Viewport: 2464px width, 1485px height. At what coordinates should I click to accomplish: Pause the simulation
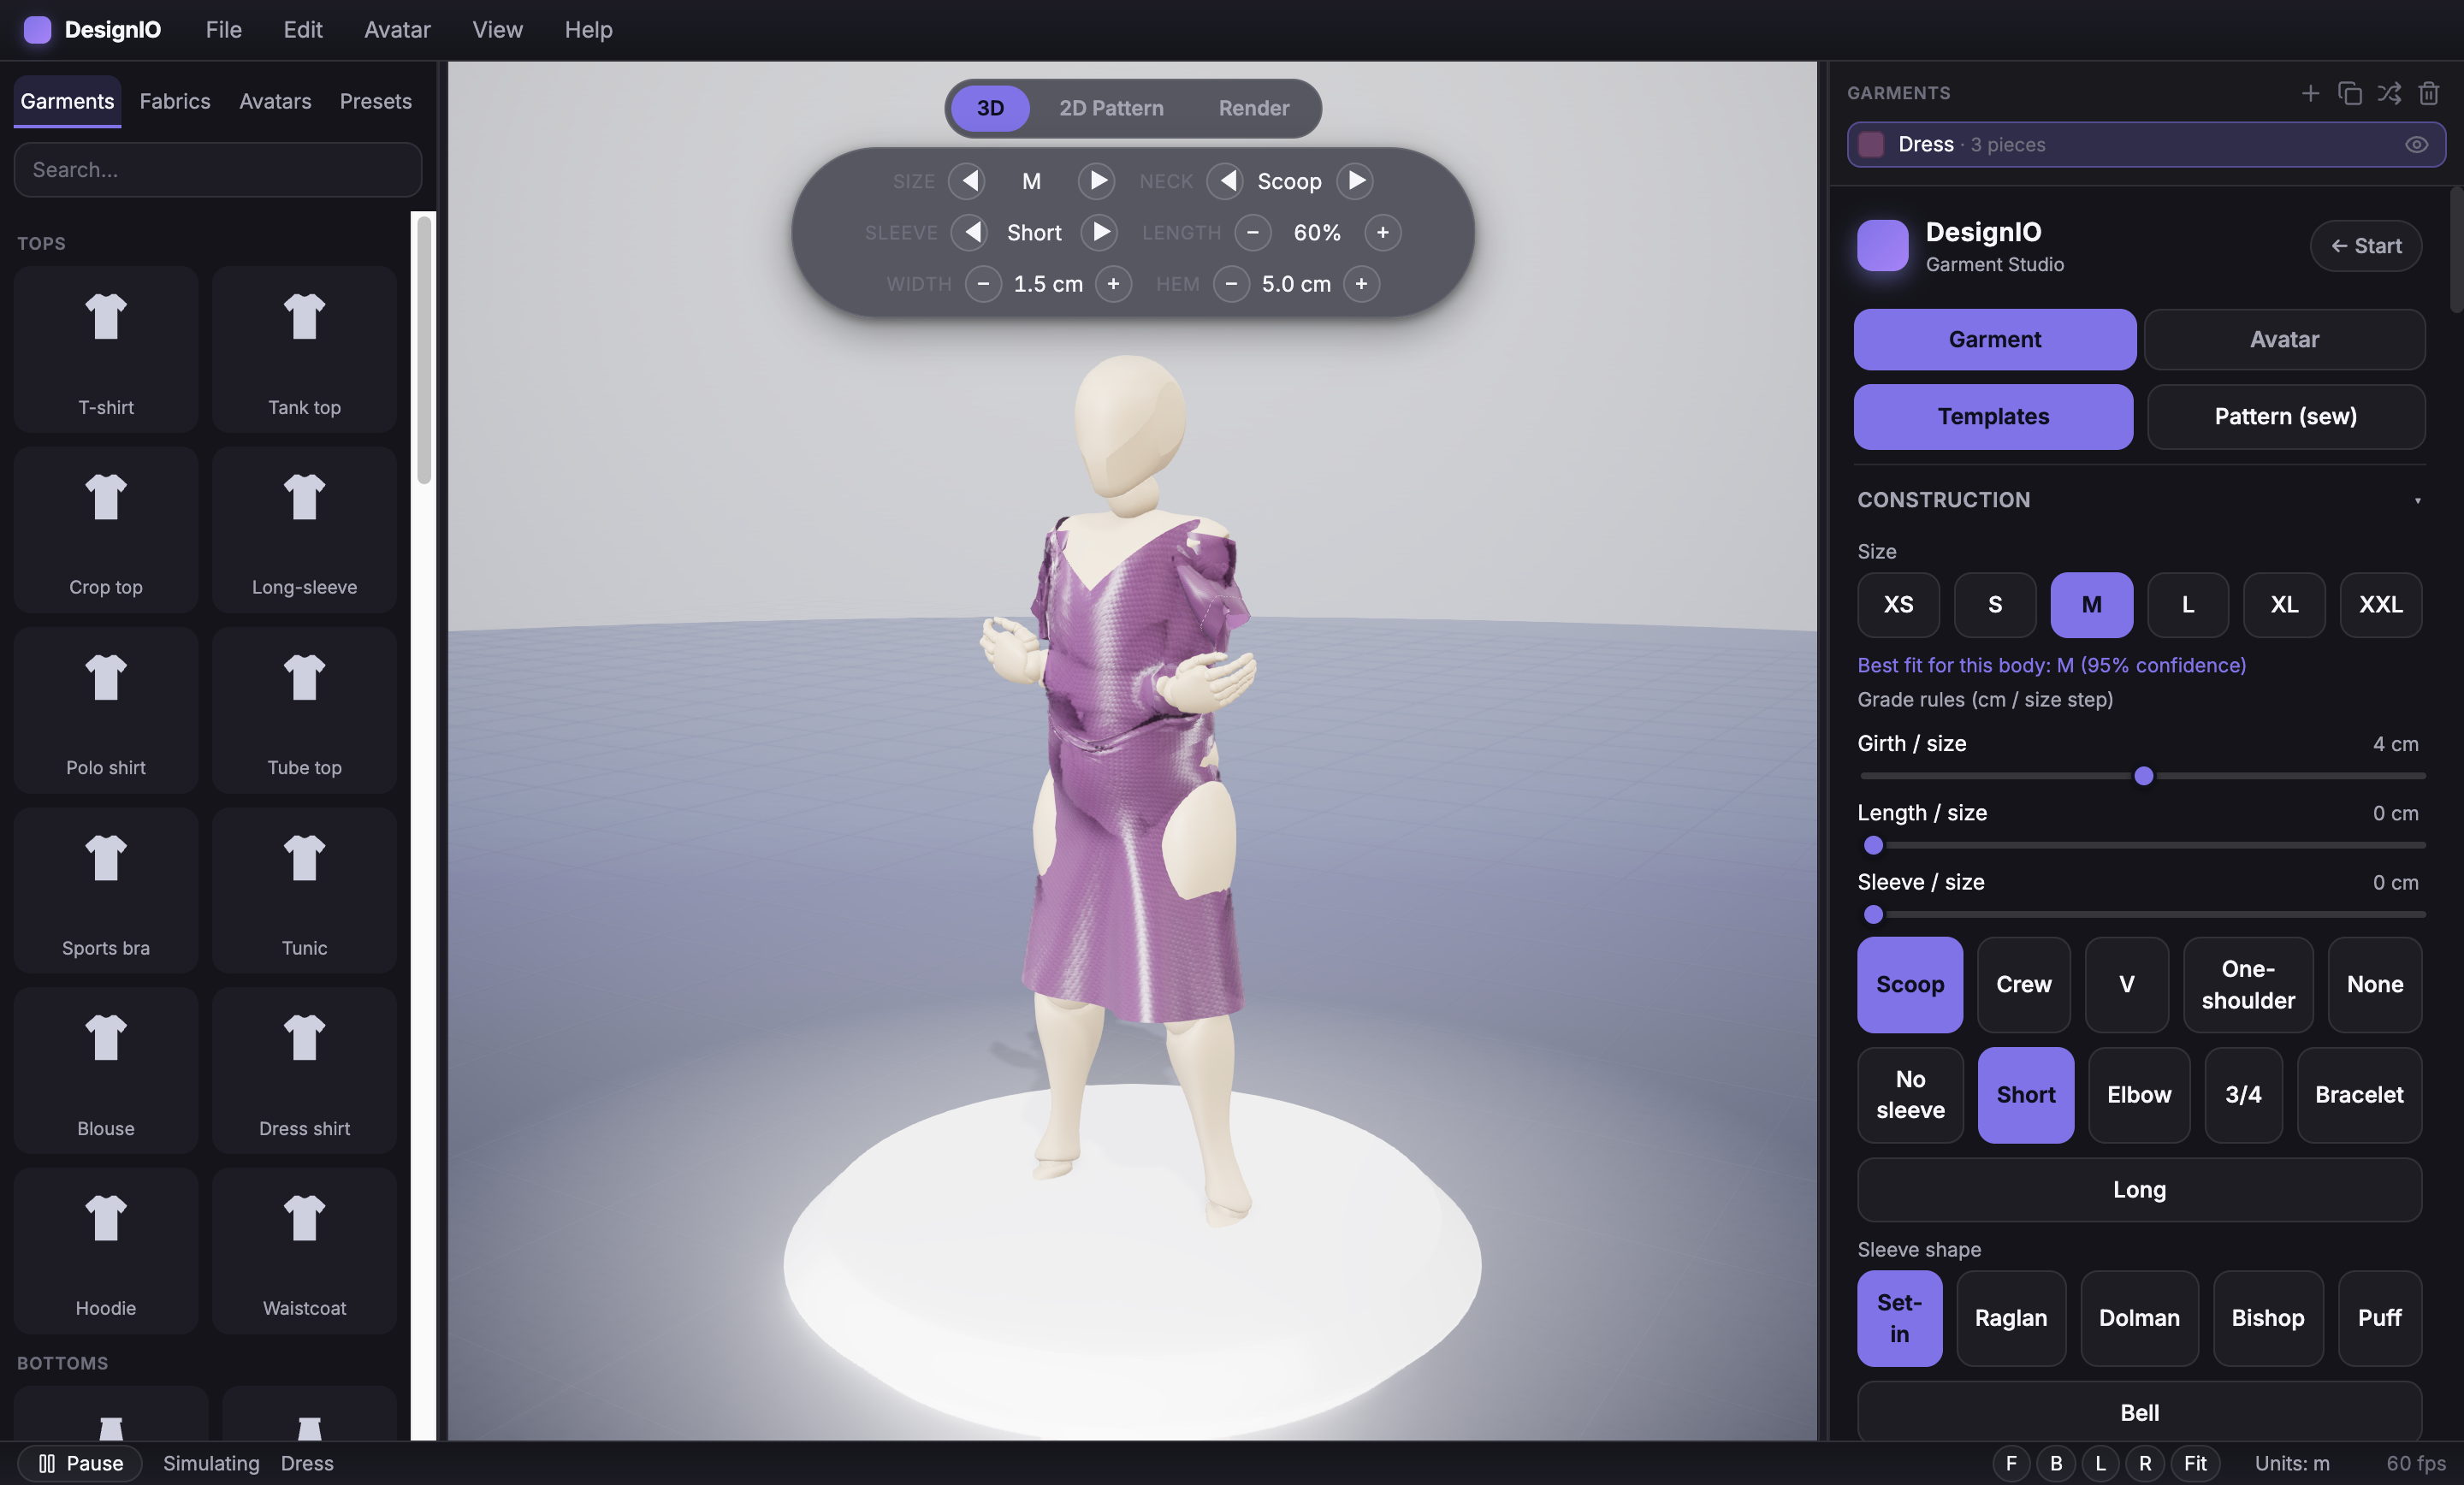coord(80,1463)
